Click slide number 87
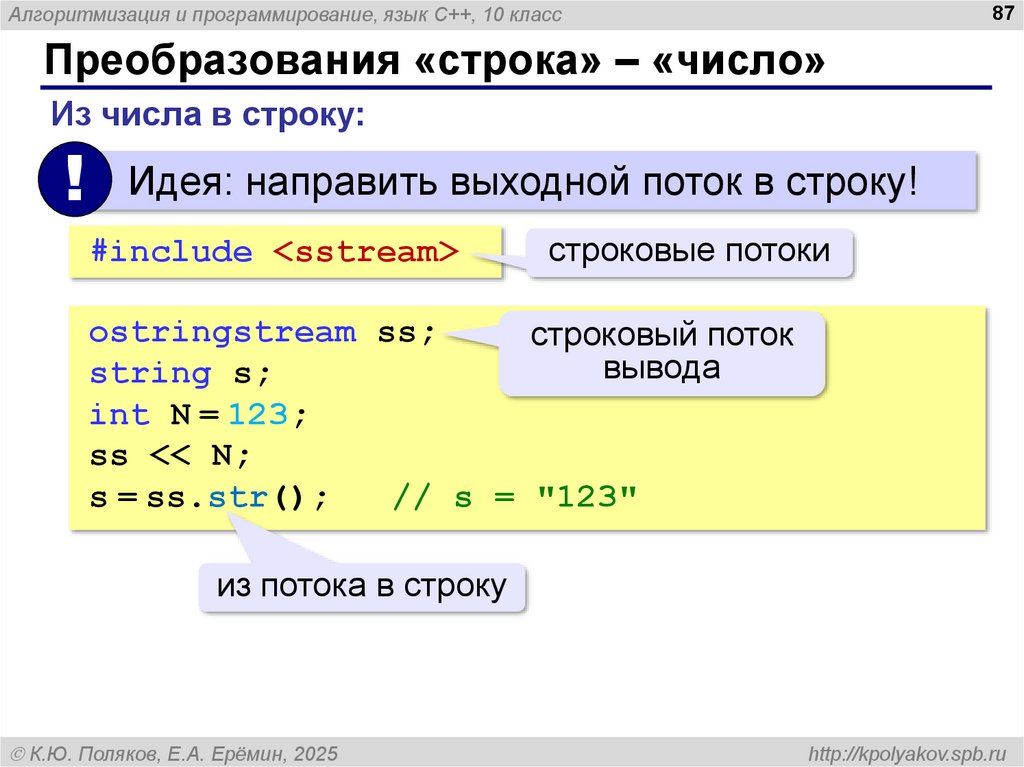The width and height of the screenshot is (1024, 767). click(x=1002, y=13)
